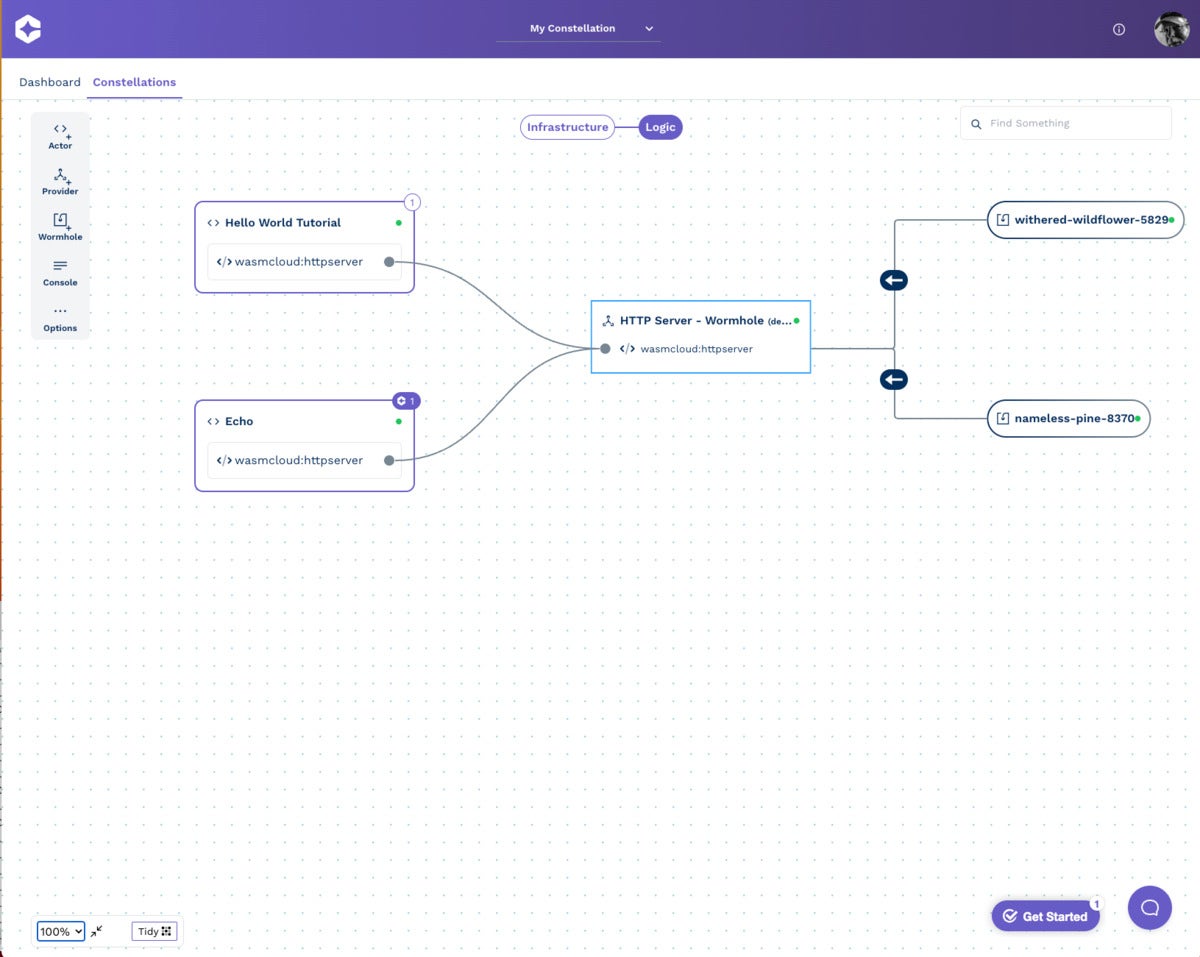This screenshot has width=1200, height=957.
Task: Open the Console panel
Action: click(60, 272)
